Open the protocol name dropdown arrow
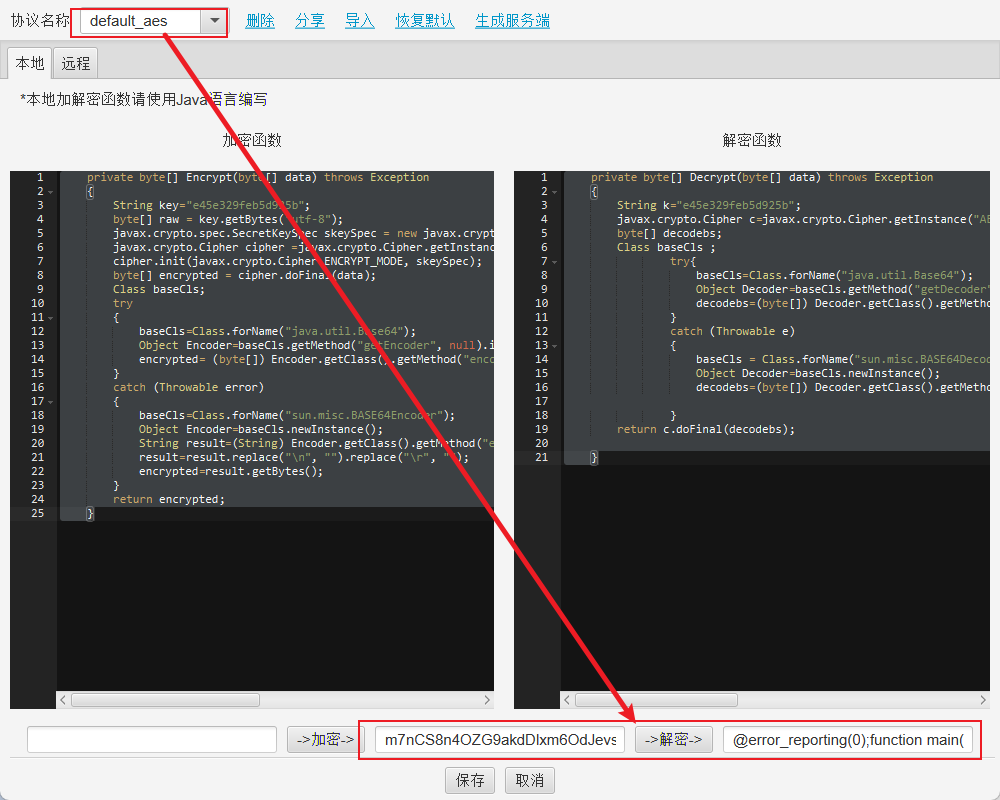Screen dimensions: 1000x800 tap(214, 21)
